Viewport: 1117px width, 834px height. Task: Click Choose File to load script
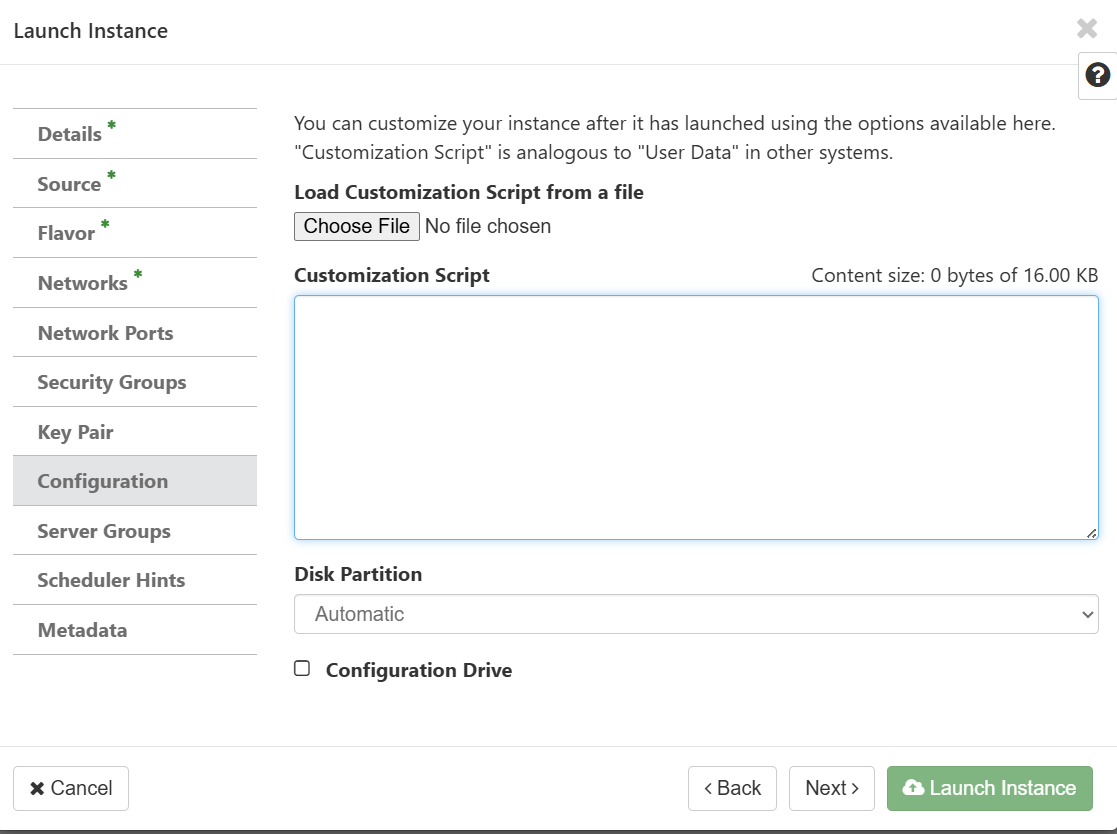356,227
